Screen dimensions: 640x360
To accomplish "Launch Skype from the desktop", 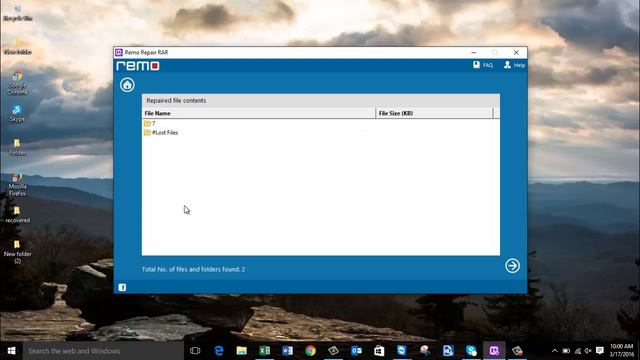I will click(17, 113).
